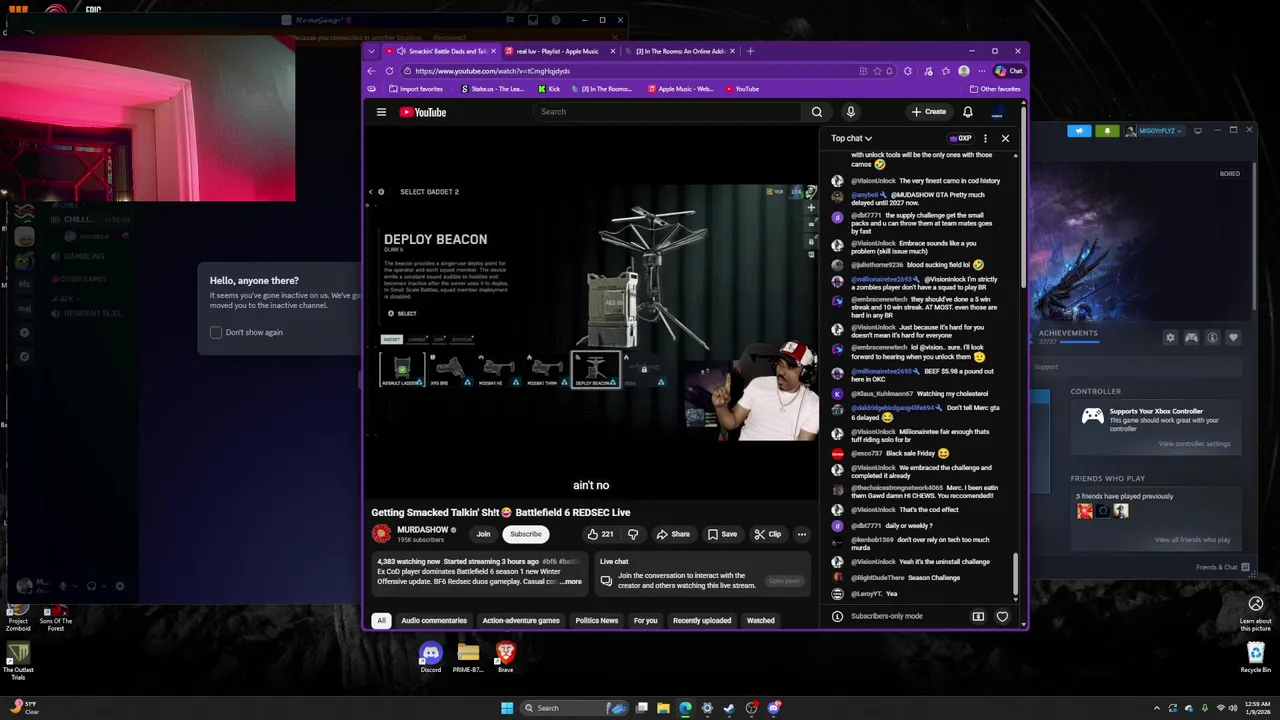
Task: Open Steam game settings gear icon
Action: click(x=1170, y=338)
